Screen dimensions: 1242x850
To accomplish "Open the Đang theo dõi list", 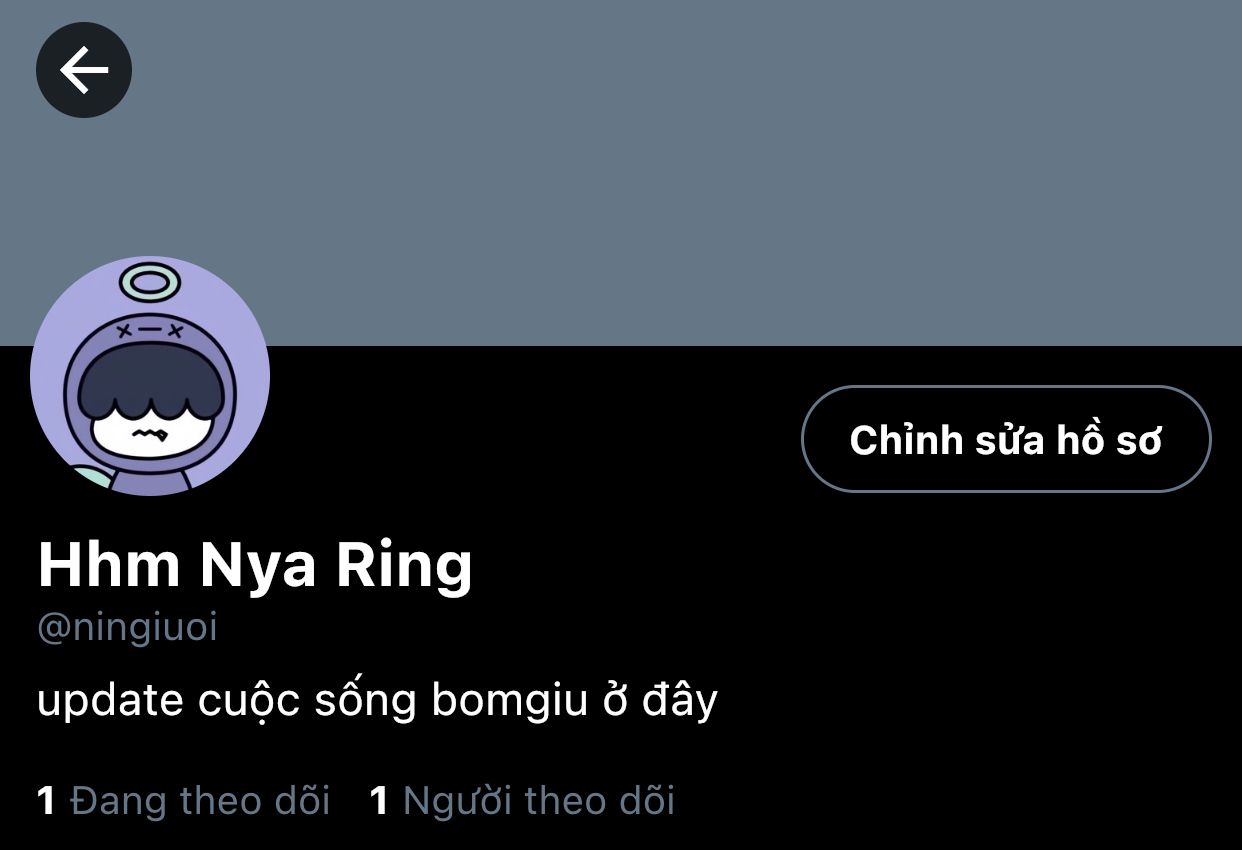I will pyautogui.click(x=183, y=801).
